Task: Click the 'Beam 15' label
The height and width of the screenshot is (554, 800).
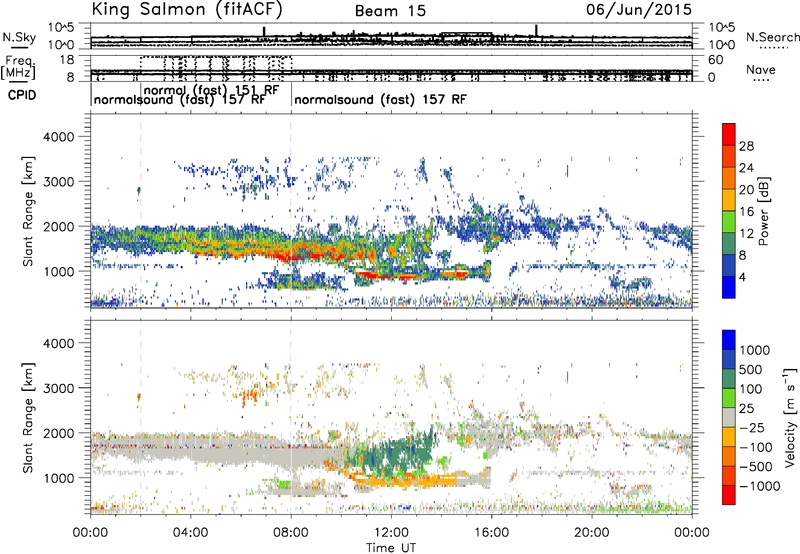Action: pyautogui.click(x=390, y=11)
